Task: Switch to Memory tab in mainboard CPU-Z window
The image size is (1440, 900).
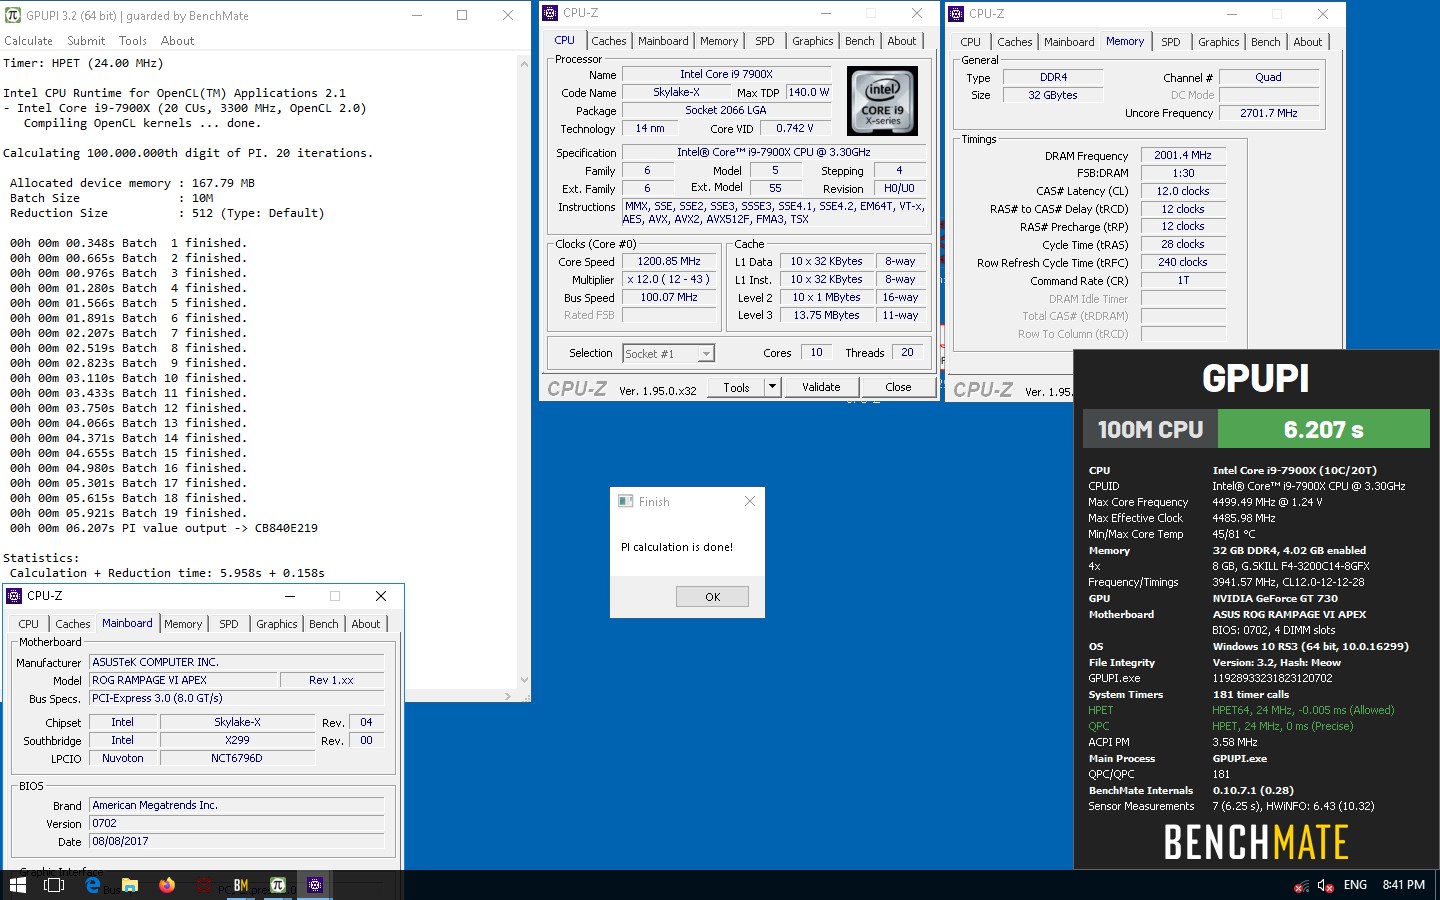Action: coord(183,624)
